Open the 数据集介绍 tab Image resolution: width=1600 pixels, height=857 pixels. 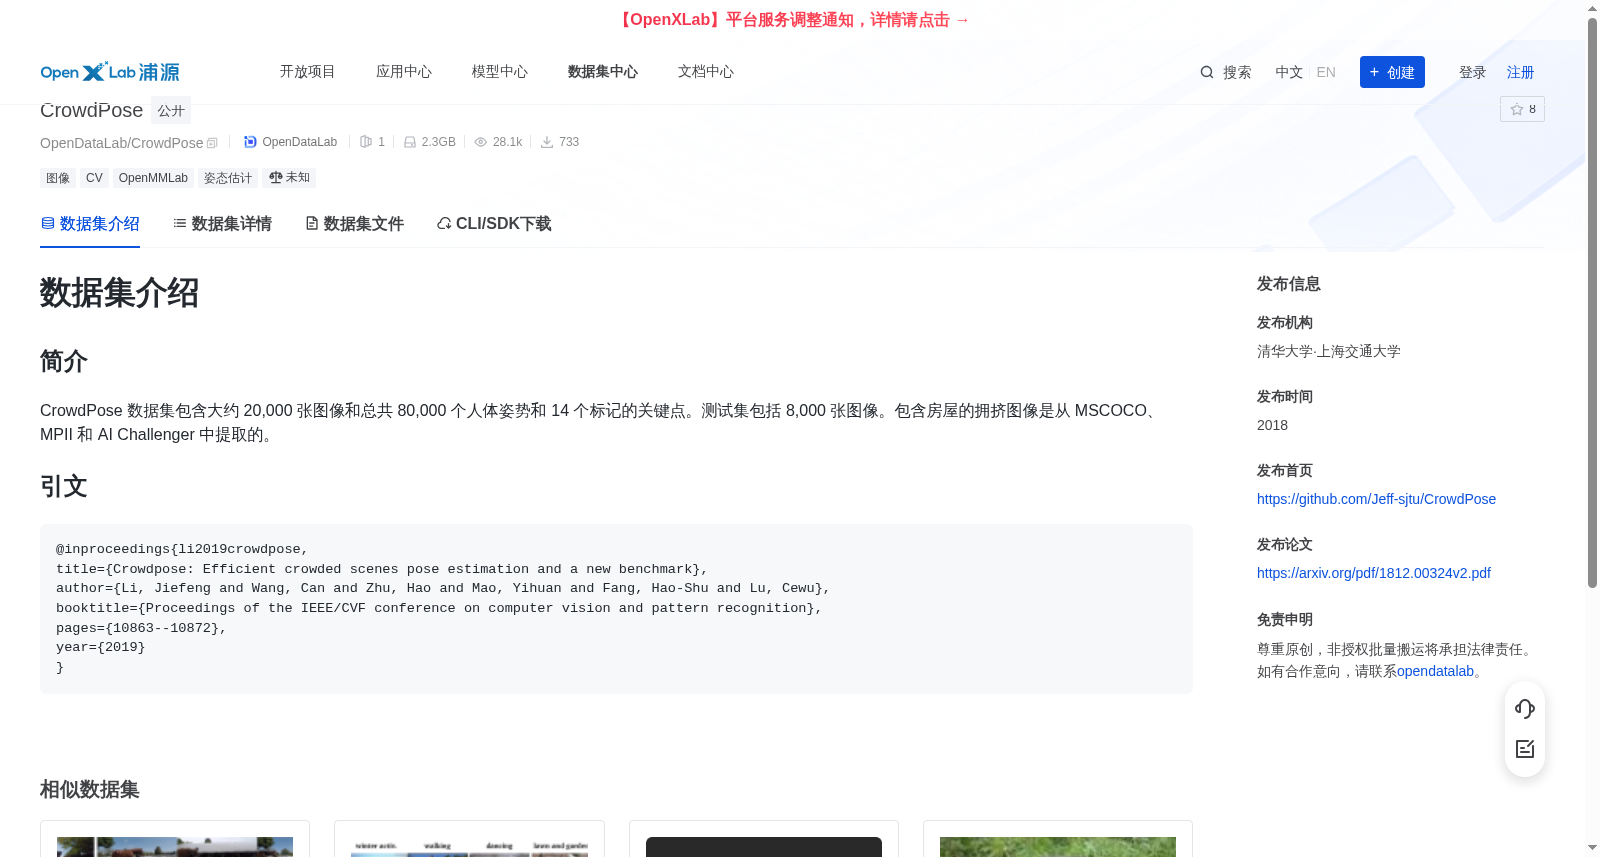tap(90, 224)
